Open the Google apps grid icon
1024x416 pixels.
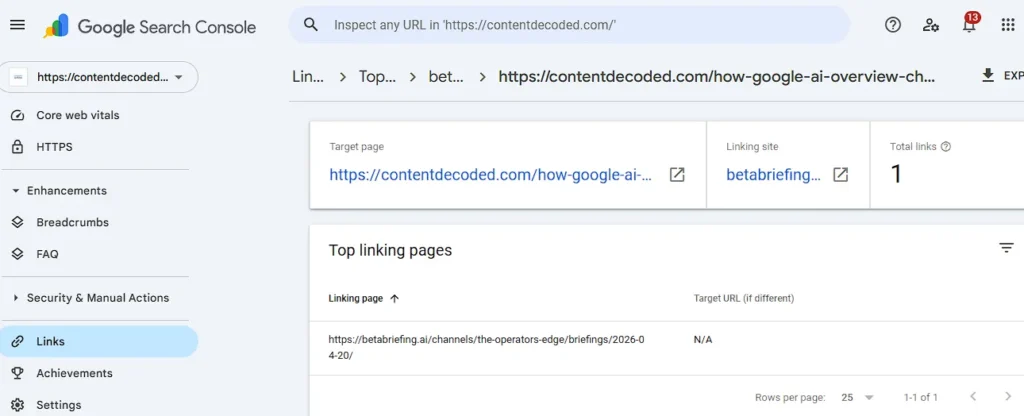pos(1008,25)
